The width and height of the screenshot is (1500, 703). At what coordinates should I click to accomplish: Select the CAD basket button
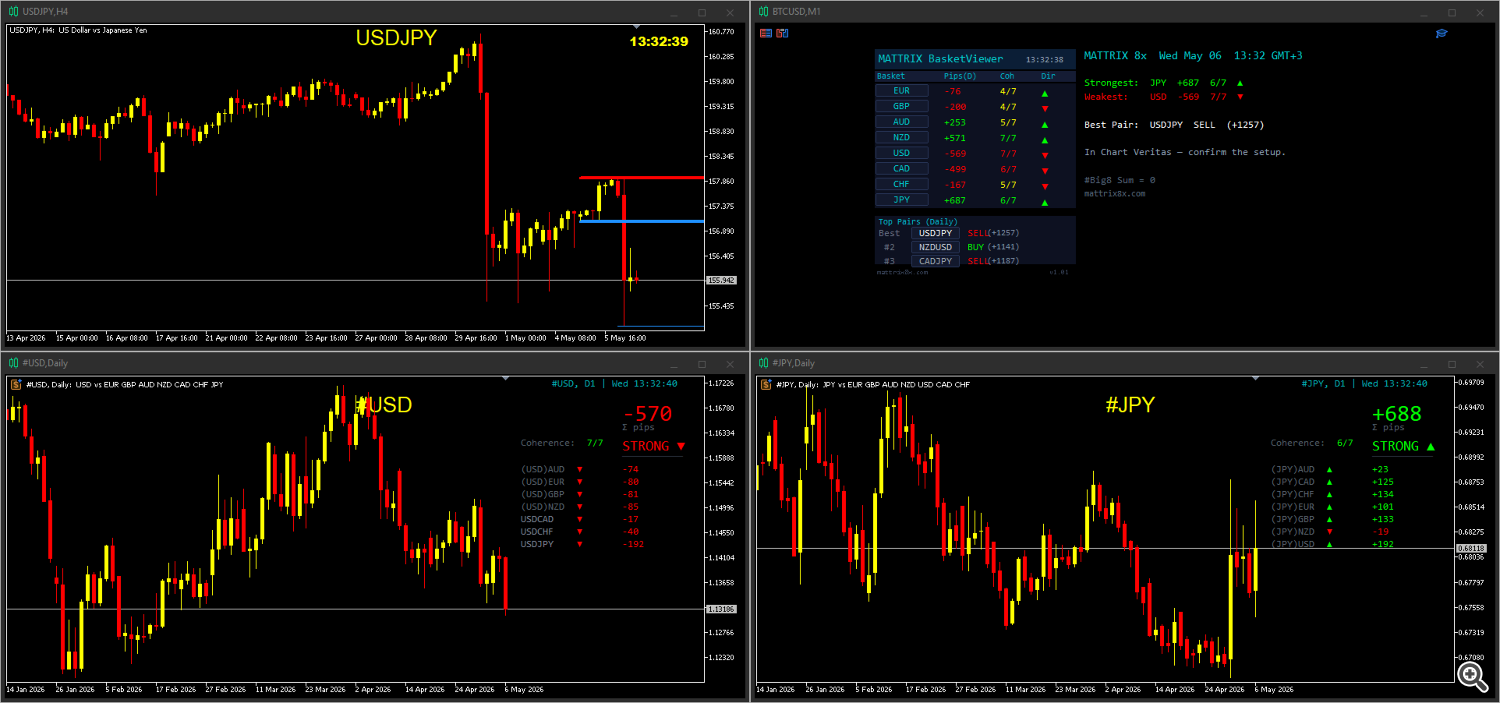(901, 168)
